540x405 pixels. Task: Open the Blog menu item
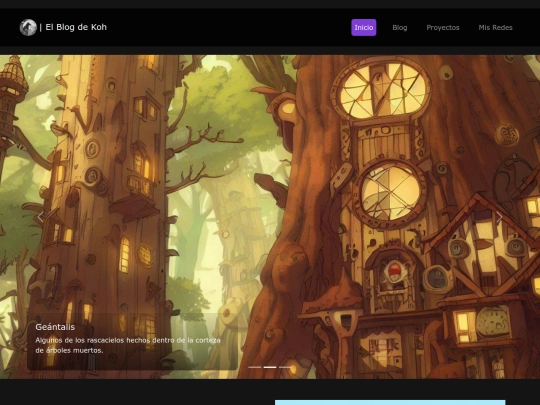[400, 28]
